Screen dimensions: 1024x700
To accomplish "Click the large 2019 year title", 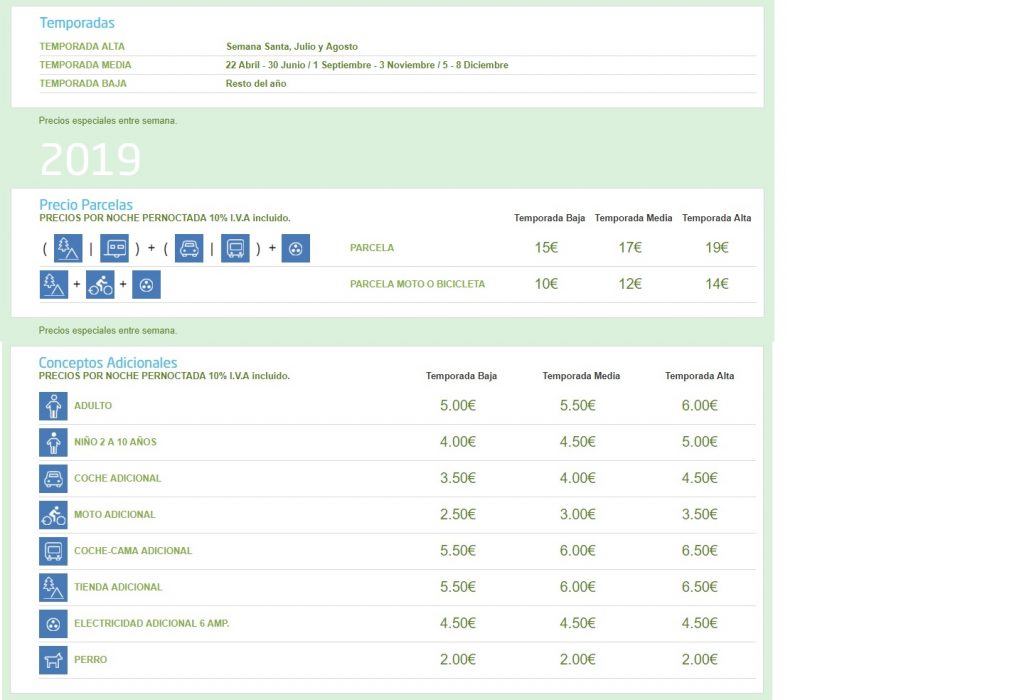I will click(90, 160).
